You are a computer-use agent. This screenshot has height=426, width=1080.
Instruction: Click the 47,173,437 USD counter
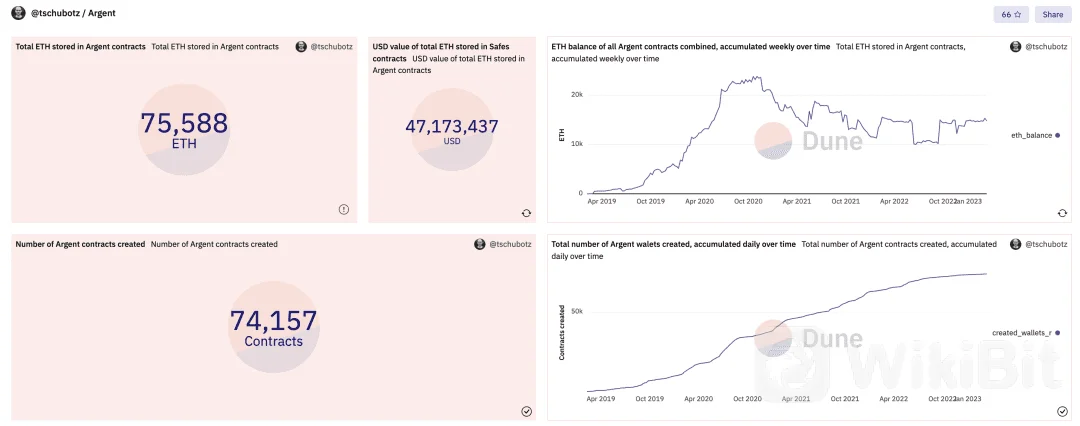(452, 132)
